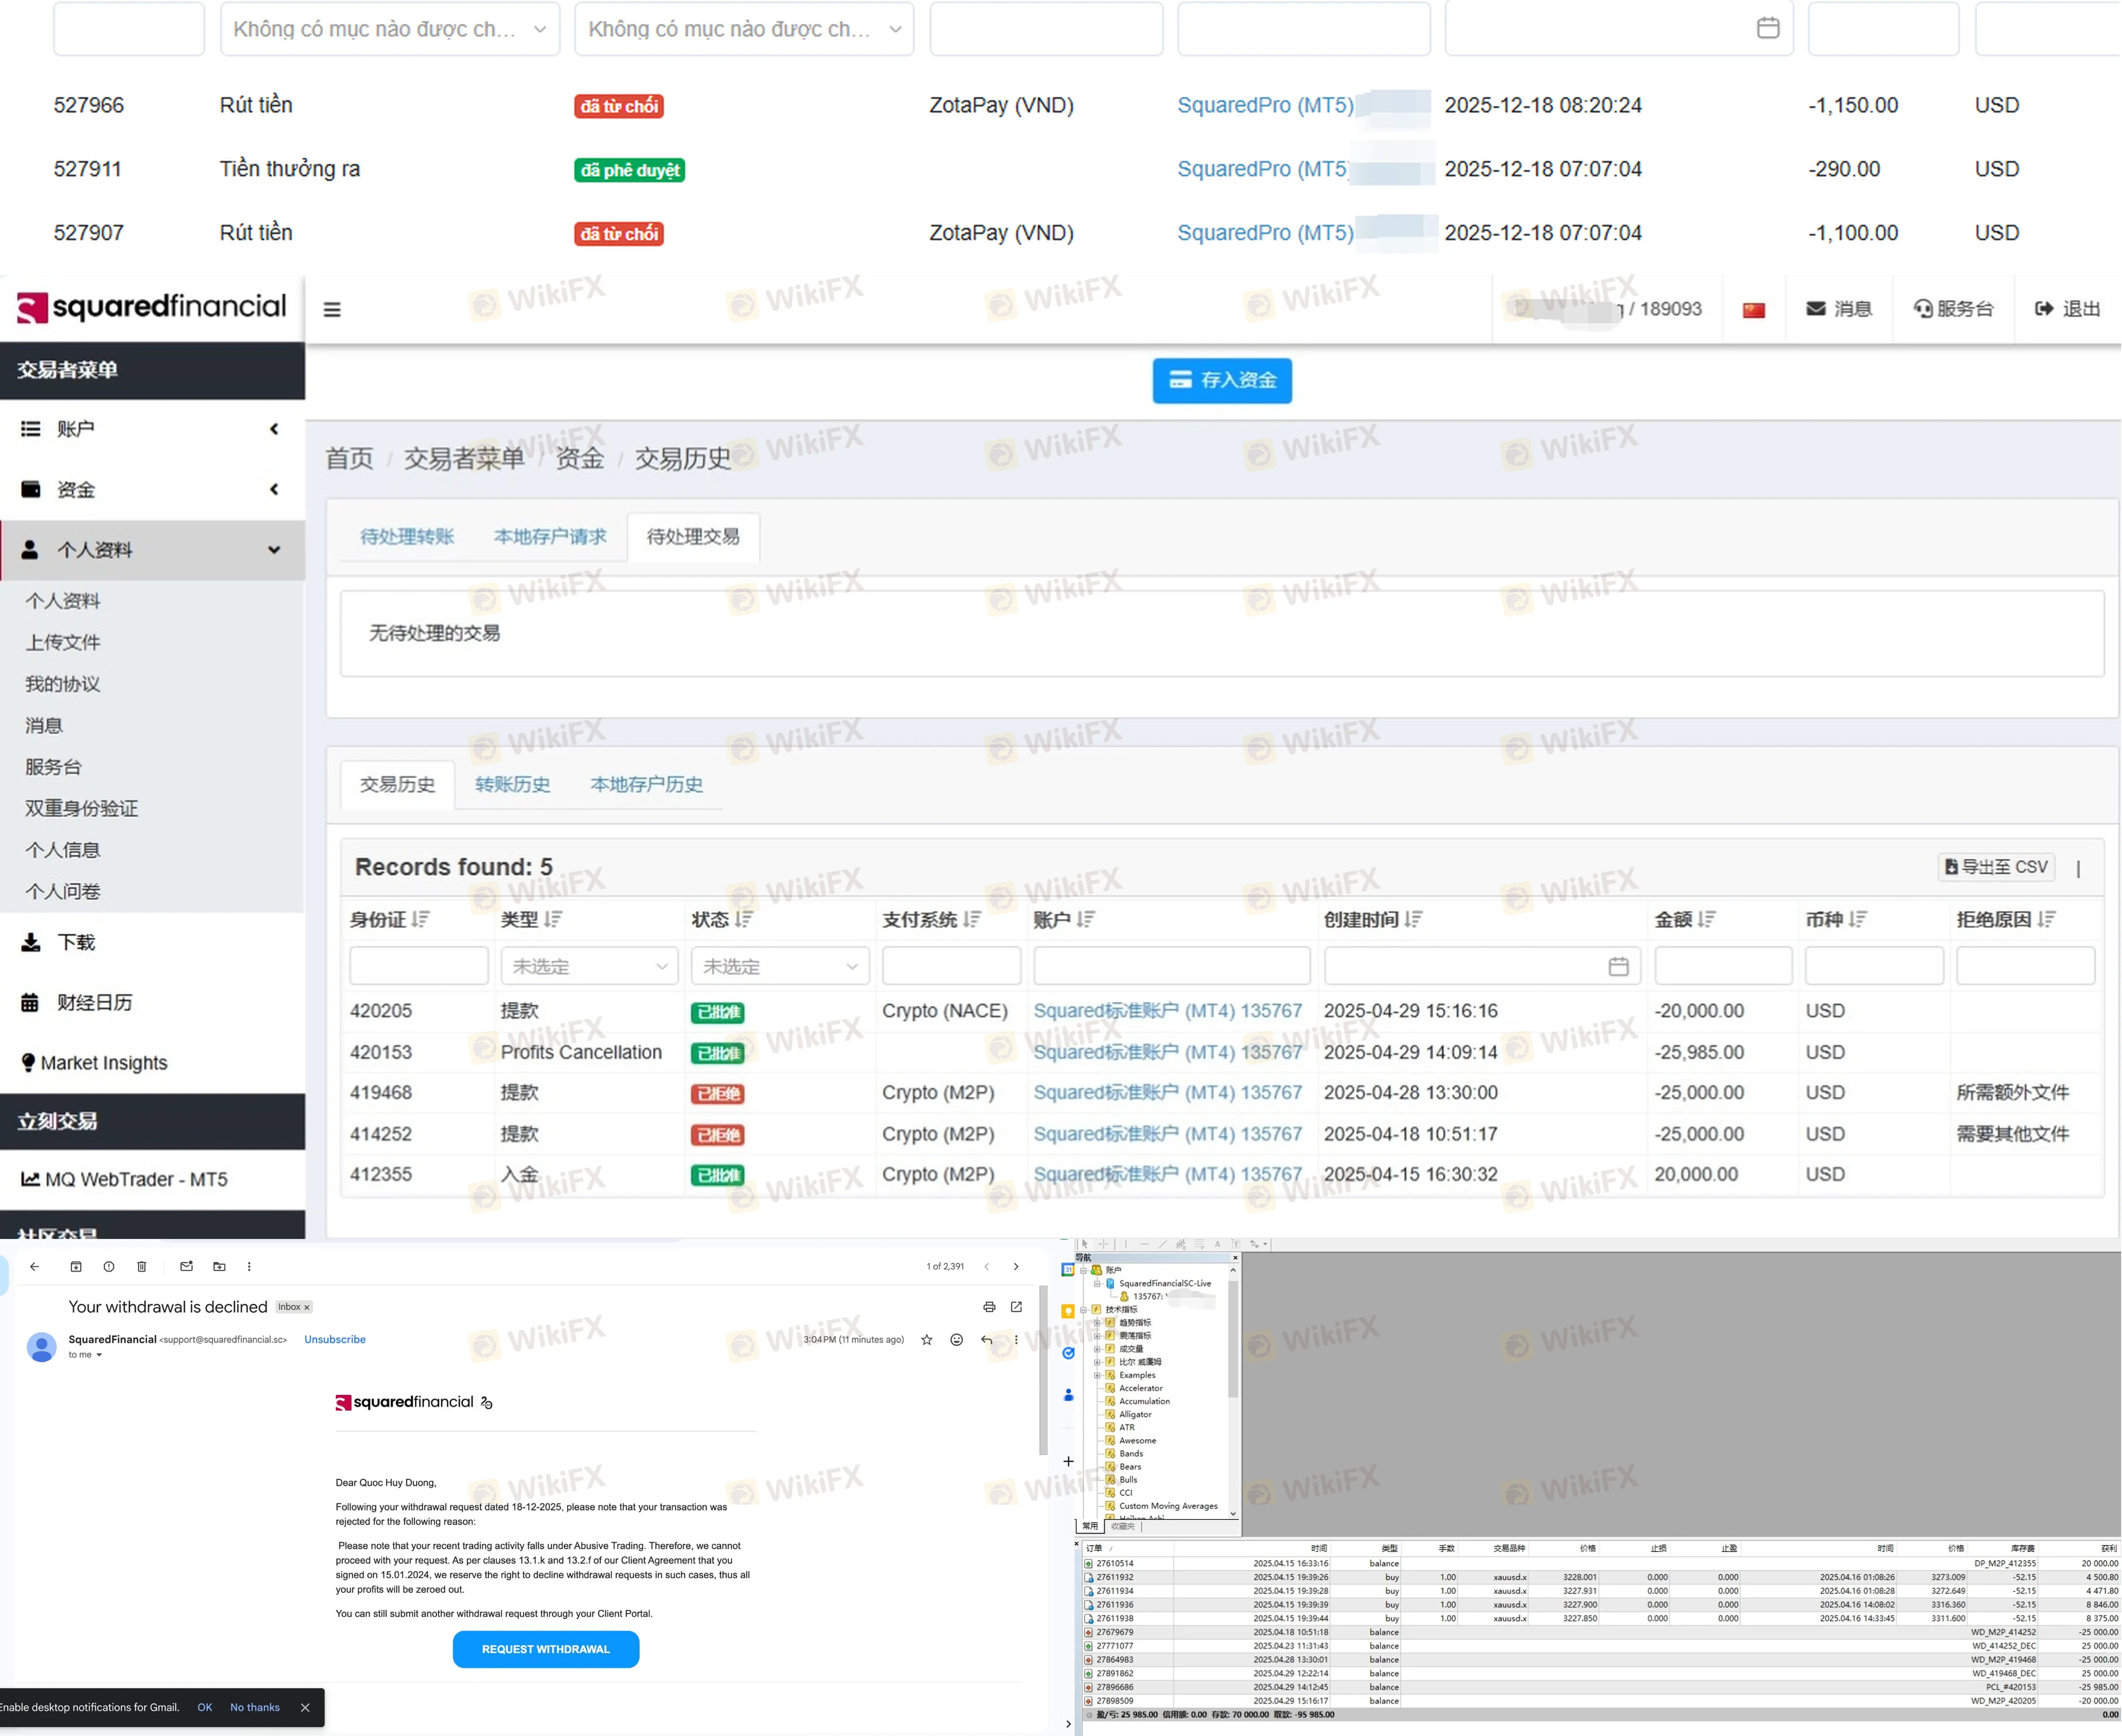
Task: Open the 服务台 headset icon in the header
Action: (1922, 309)
